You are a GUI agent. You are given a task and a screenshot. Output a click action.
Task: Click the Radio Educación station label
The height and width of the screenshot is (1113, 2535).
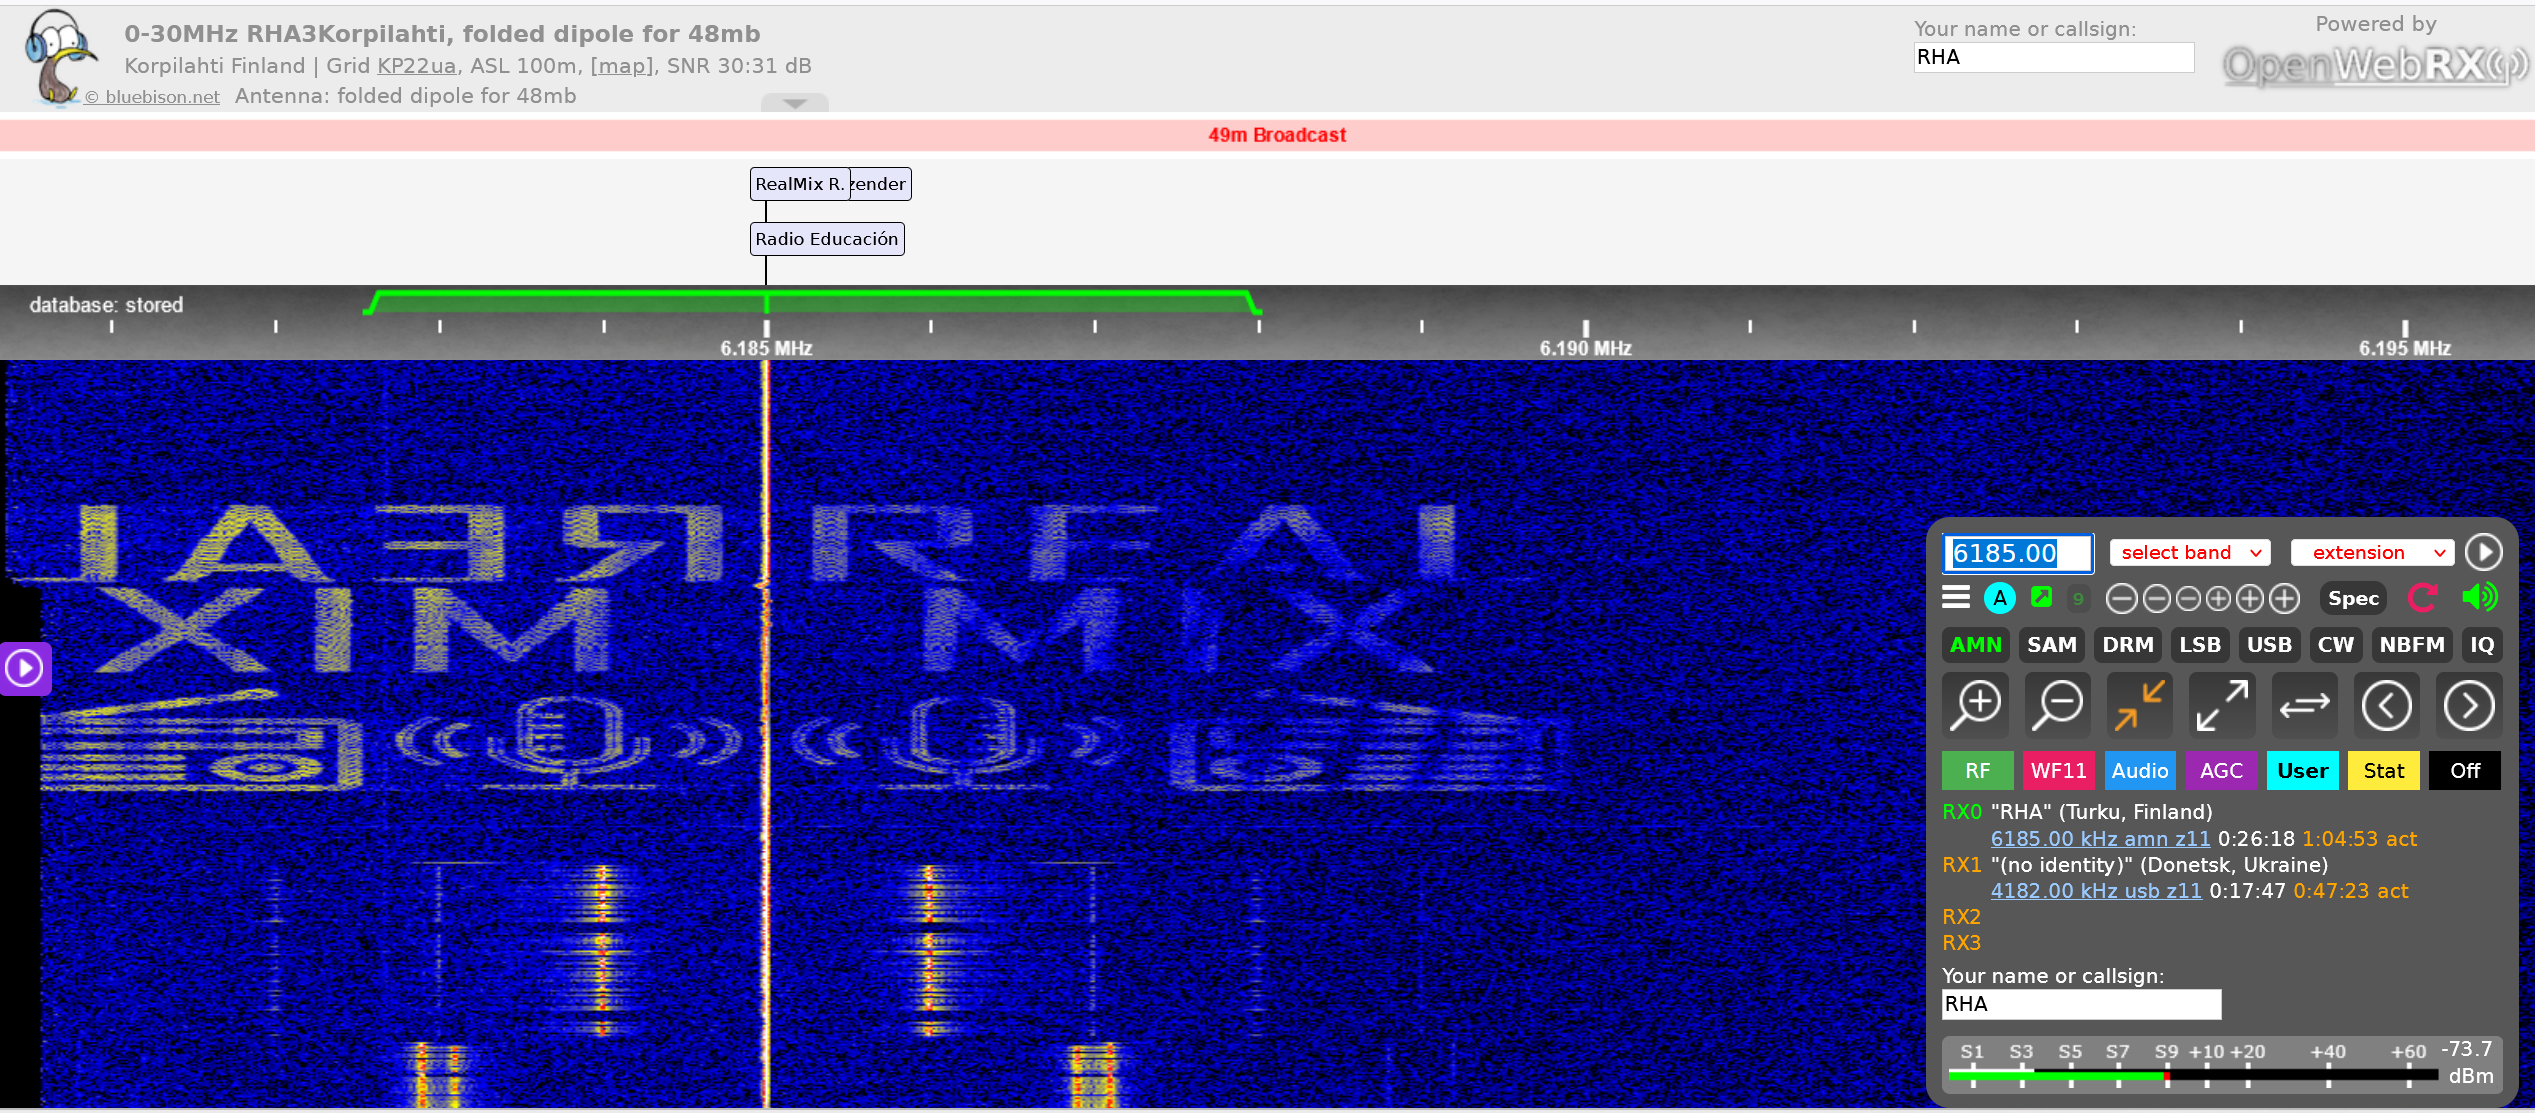tap(827, 239)
